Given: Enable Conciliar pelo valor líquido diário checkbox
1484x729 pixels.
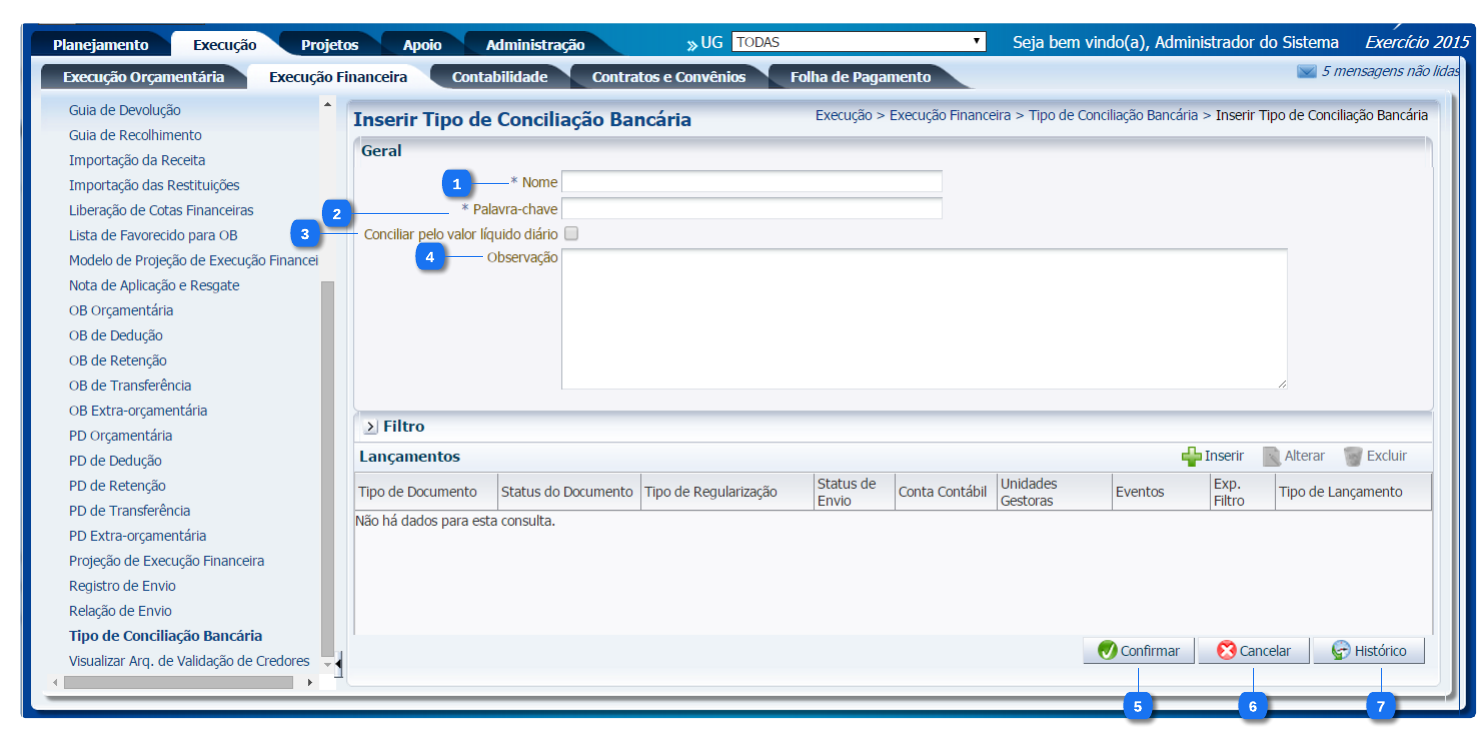Looking at the screenshot, I should pyautogui.click(x=571, y=234).
